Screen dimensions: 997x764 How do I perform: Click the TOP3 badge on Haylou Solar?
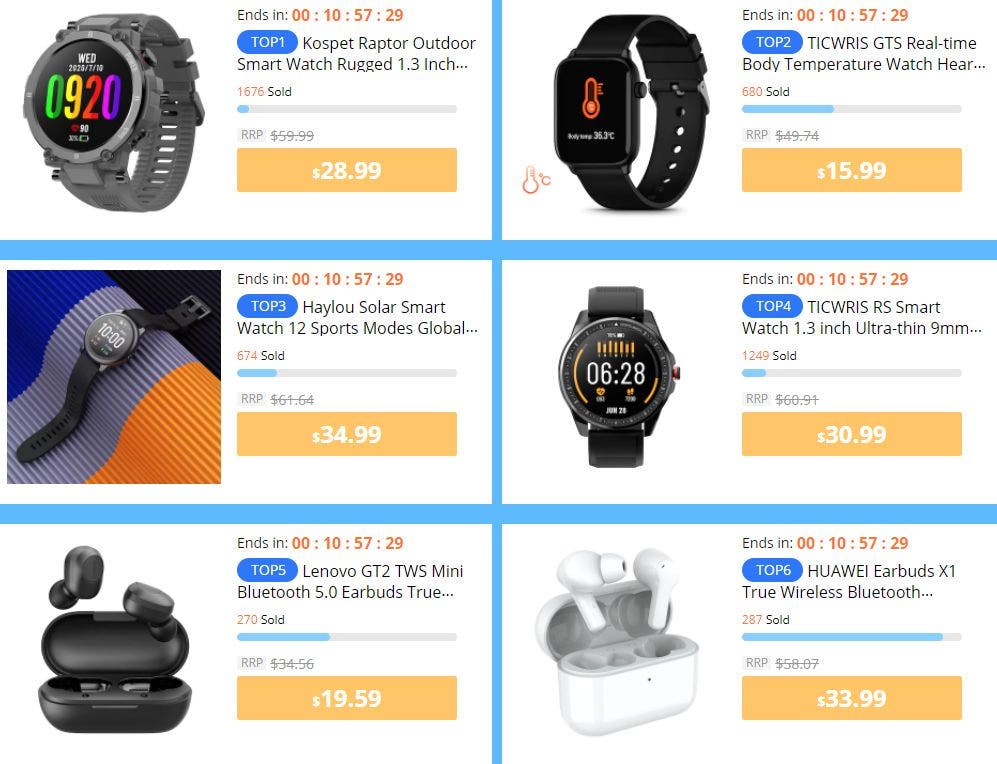pos(267,306)
